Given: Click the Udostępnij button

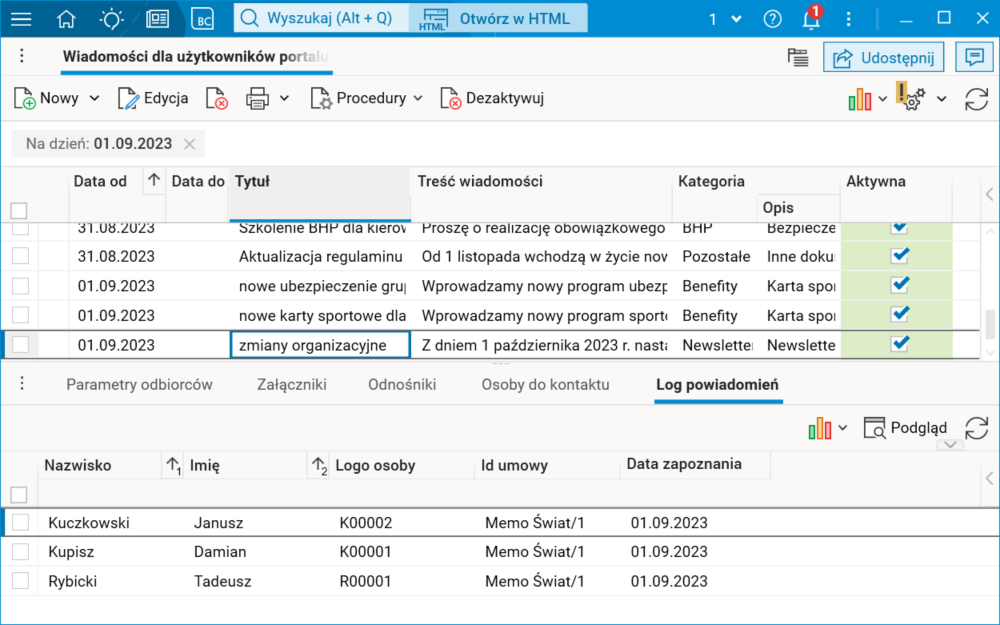Looking at the screenshot, I should tap(883, 56).
